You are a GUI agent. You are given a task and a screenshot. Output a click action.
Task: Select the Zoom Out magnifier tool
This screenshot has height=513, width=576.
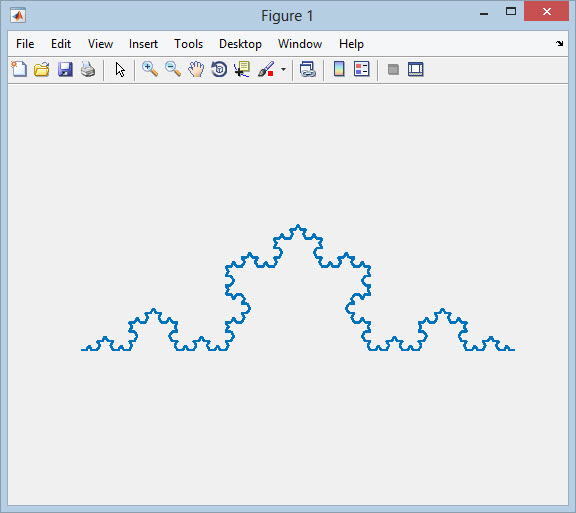click(173, 69)
